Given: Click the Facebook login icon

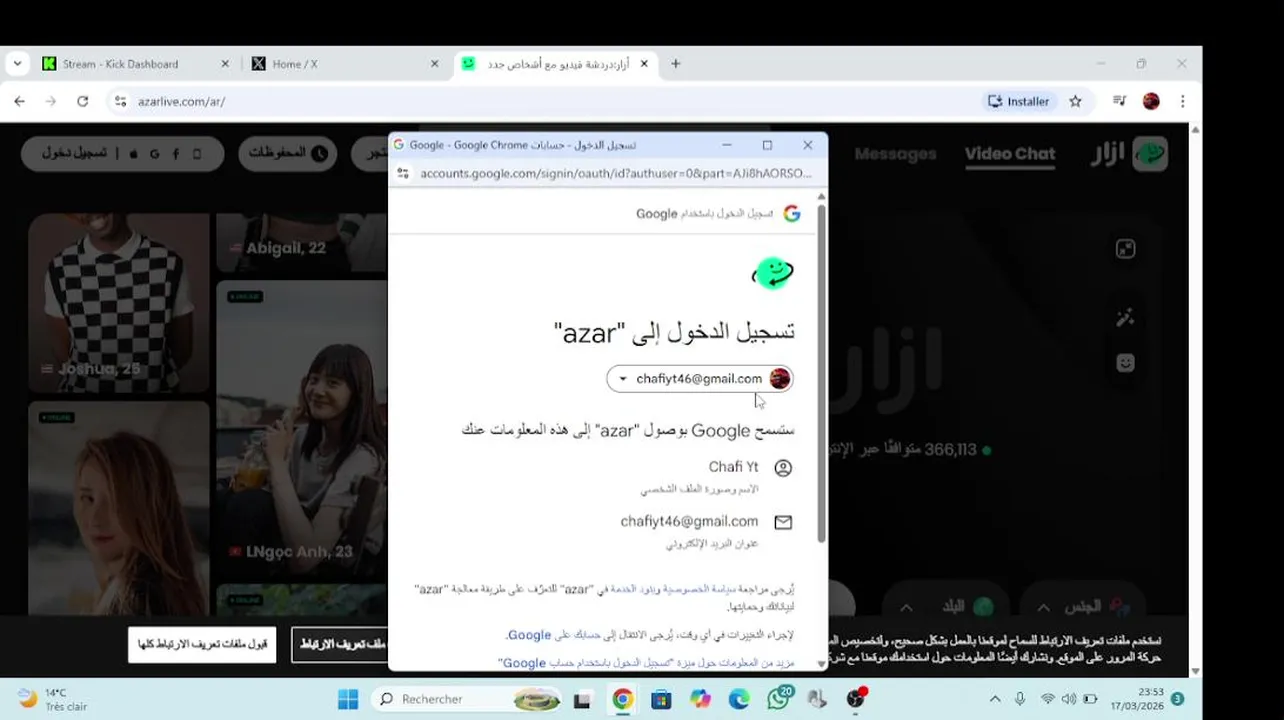Looking at the screenshot, I should pyautogui.click(x=176, y=154).
